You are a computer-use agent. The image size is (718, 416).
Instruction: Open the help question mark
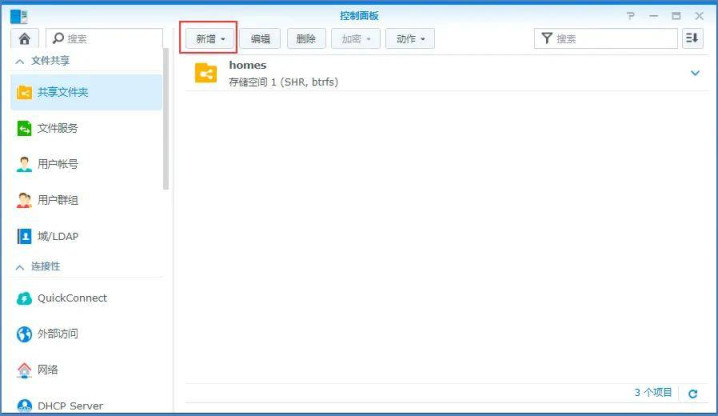631,16
